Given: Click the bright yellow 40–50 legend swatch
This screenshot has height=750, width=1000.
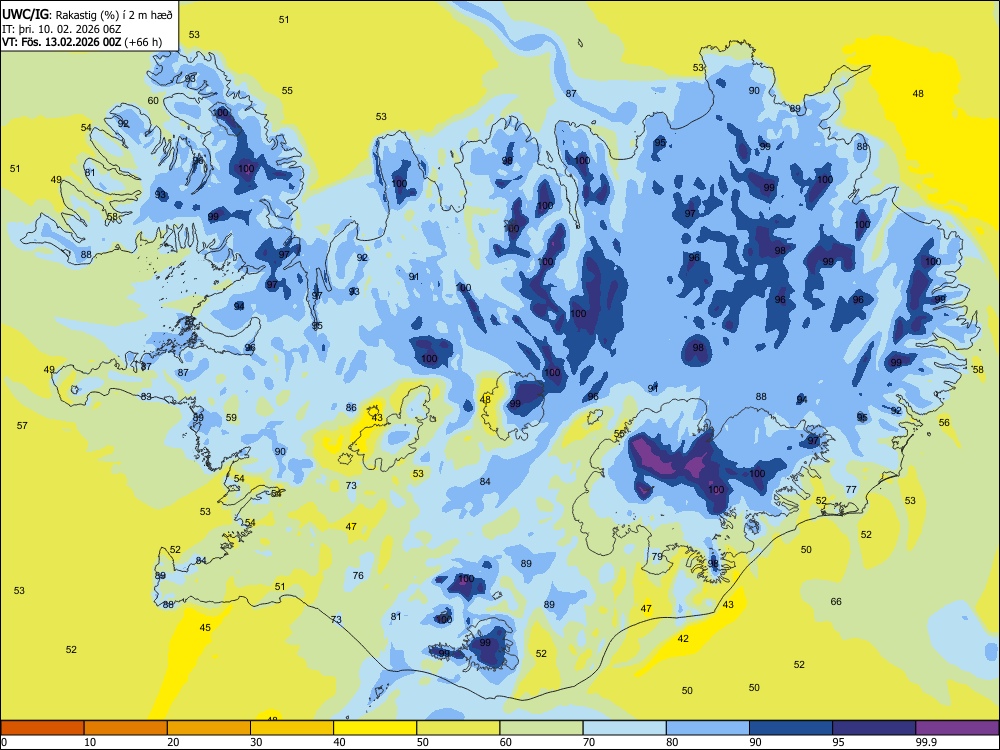Looking at the screenshot, I should point(375,728).
